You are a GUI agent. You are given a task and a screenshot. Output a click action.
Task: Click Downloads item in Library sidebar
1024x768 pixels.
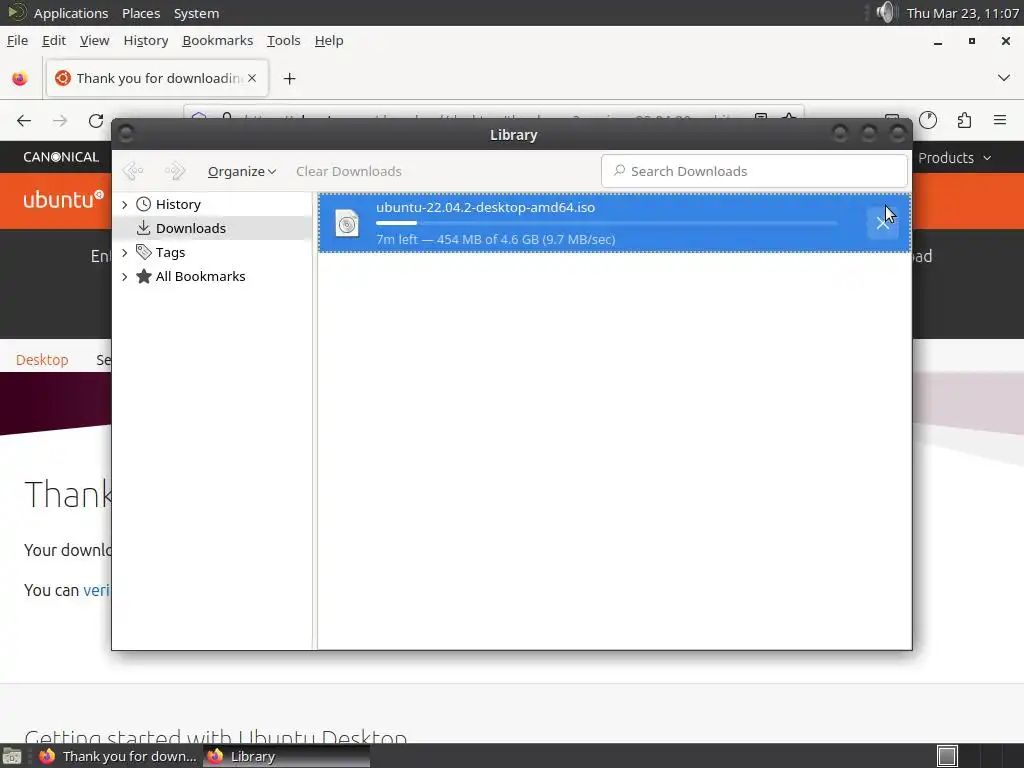point(213,228)
